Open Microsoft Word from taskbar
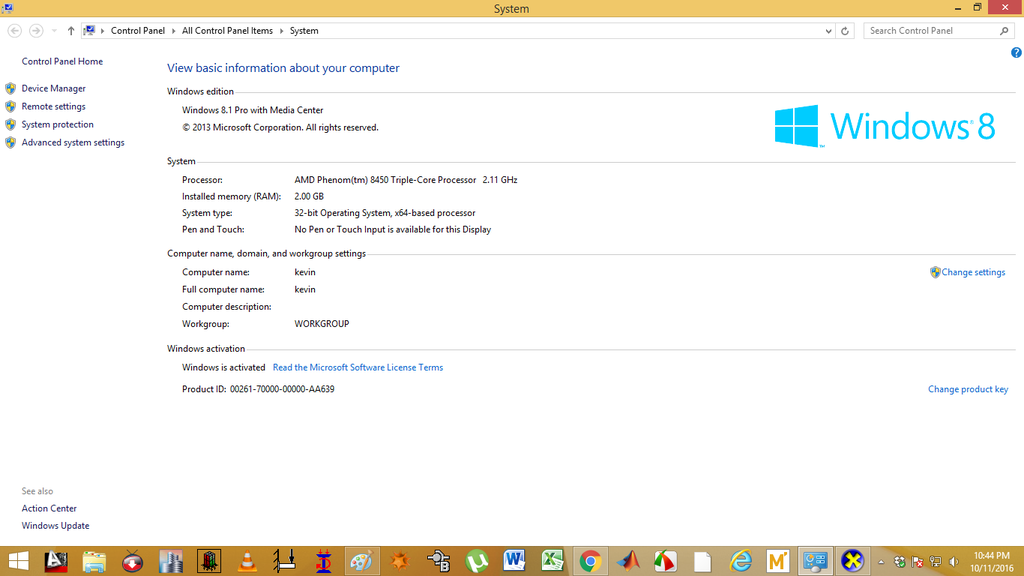 (x=515, y=561)
